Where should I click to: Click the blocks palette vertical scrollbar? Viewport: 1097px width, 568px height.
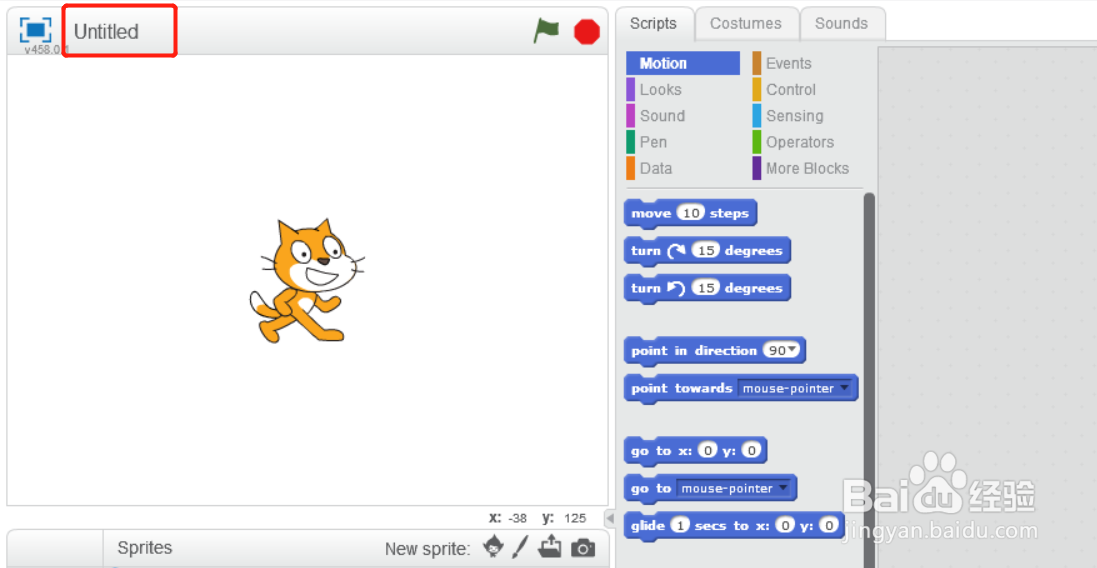click(869, 380)
